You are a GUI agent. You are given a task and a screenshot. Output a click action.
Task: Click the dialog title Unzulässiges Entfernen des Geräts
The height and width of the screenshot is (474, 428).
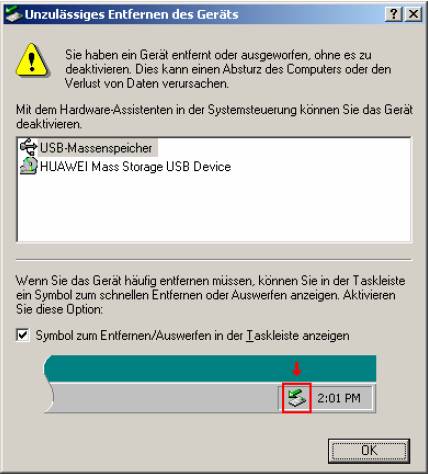point(132,15)
